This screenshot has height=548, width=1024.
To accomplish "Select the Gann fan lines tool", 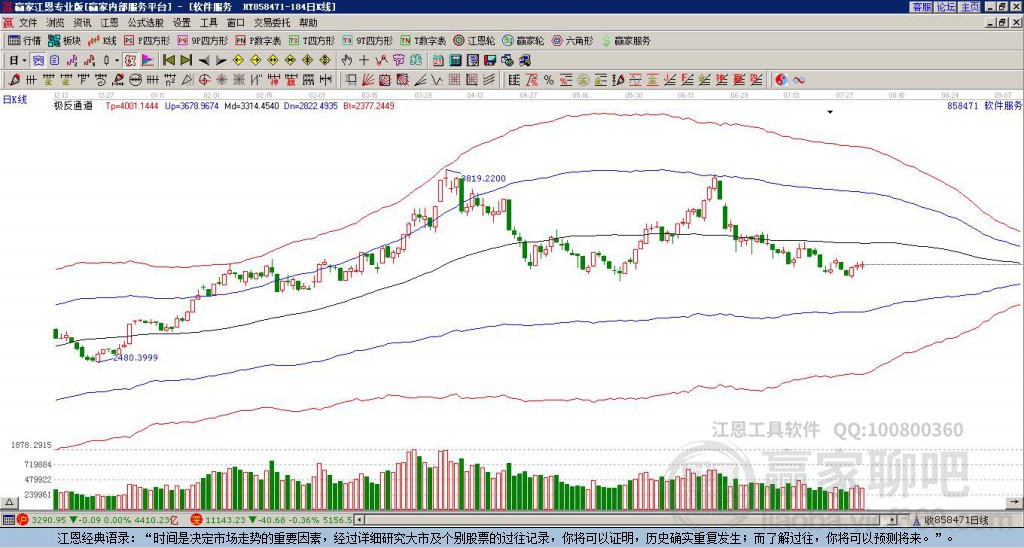I will pos(368,80).
